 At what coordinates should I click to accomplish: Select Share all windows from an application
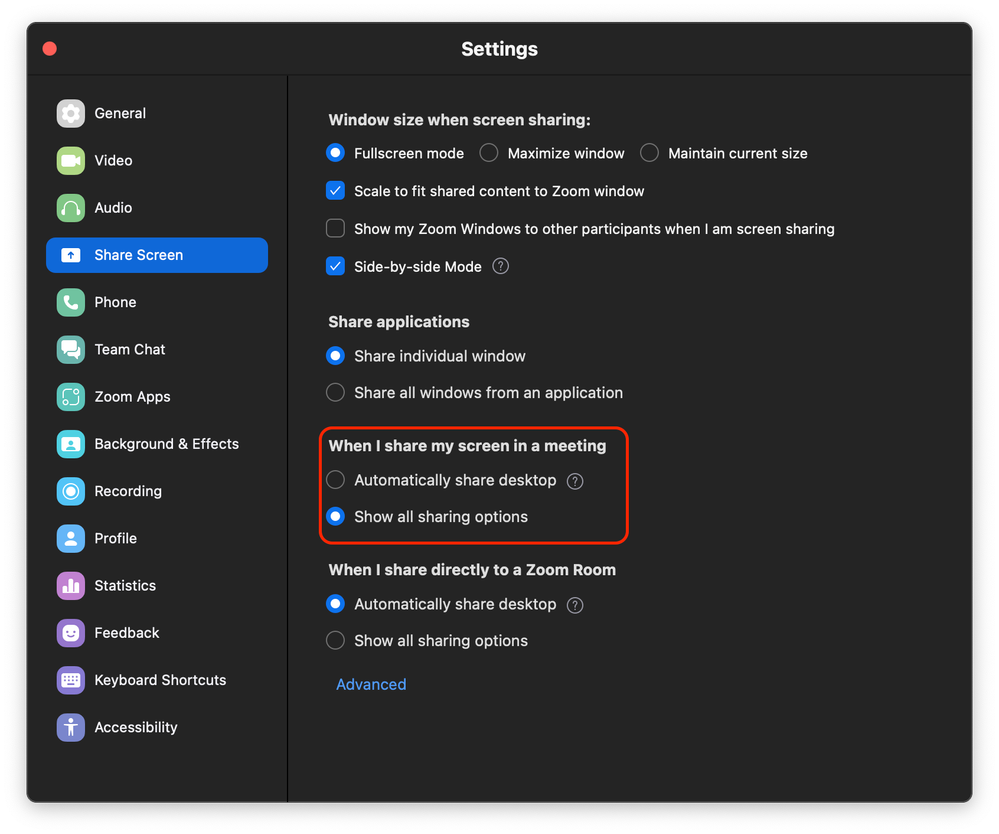[336, 393]
